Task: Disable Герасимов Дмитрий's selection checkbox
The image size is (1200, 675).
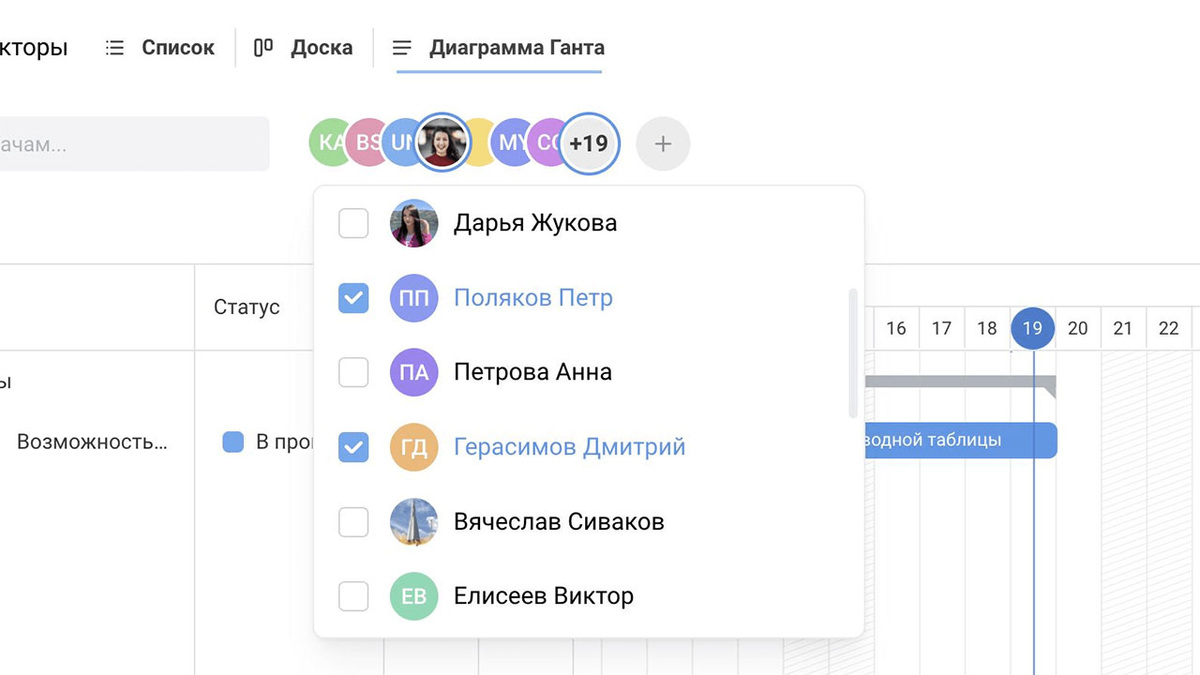Action: click(353, 447)
